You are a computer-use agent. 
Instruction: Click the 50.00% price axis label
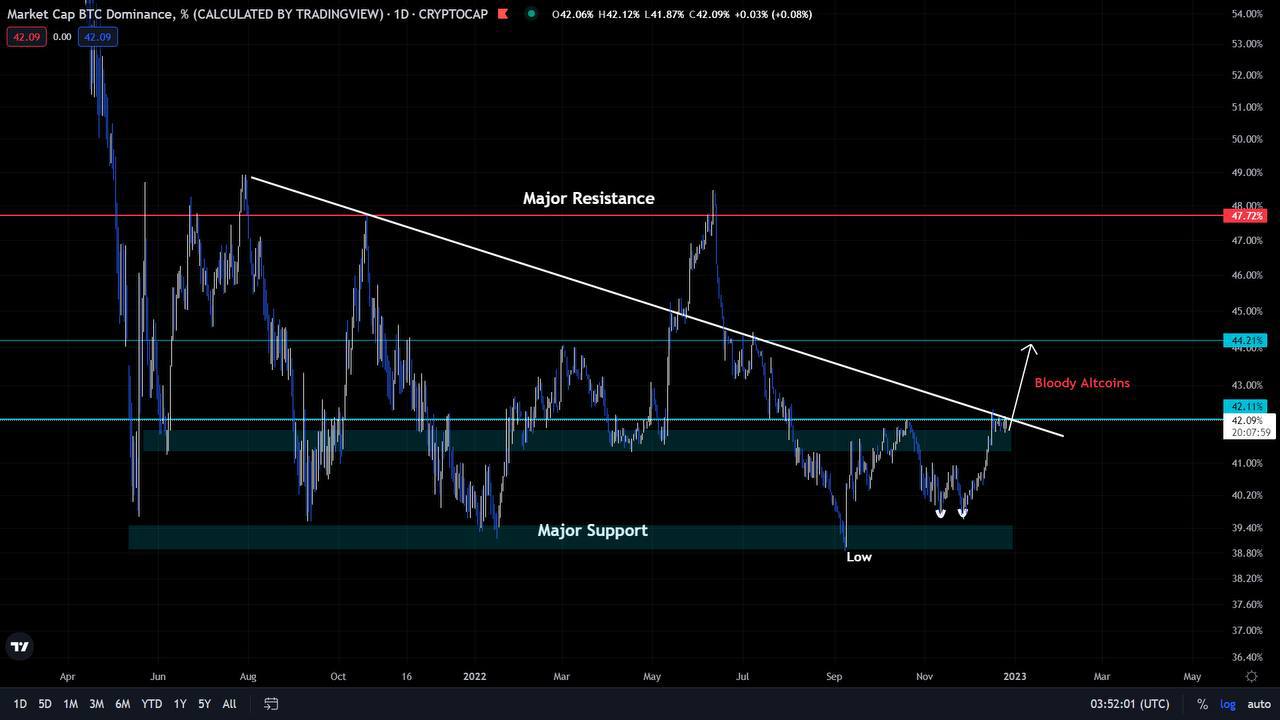click(x=1247, y=139)
